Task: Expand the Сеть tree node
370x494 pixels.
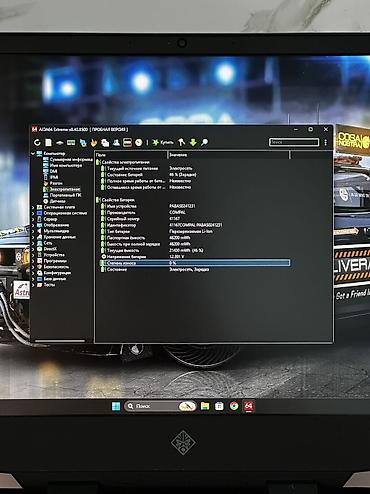Action: [33, 243]
